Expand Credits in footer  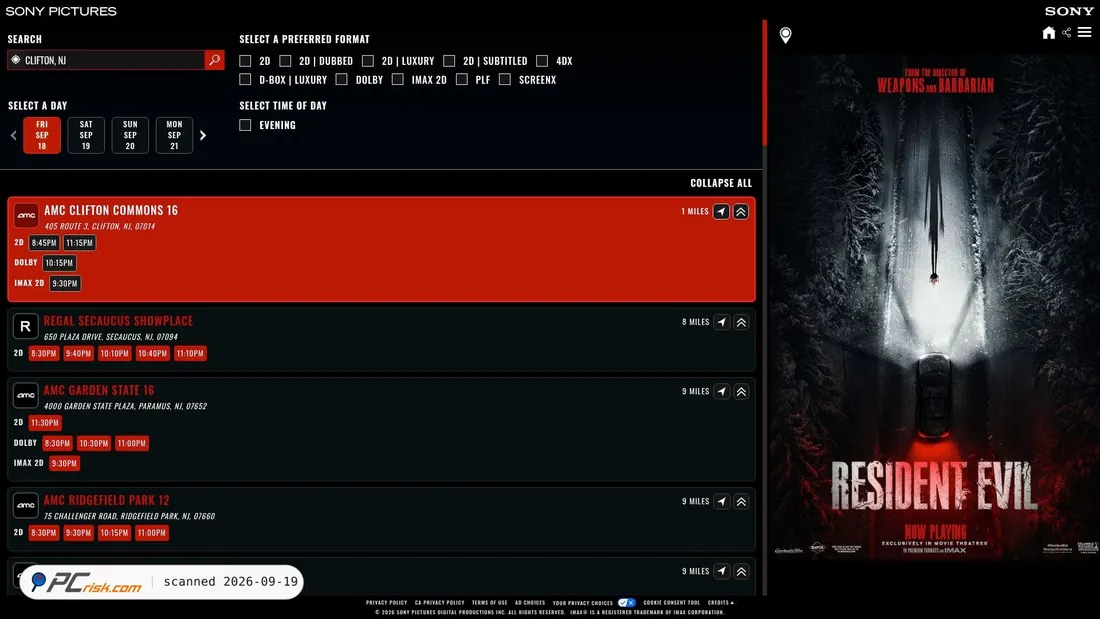coord(720,602)
